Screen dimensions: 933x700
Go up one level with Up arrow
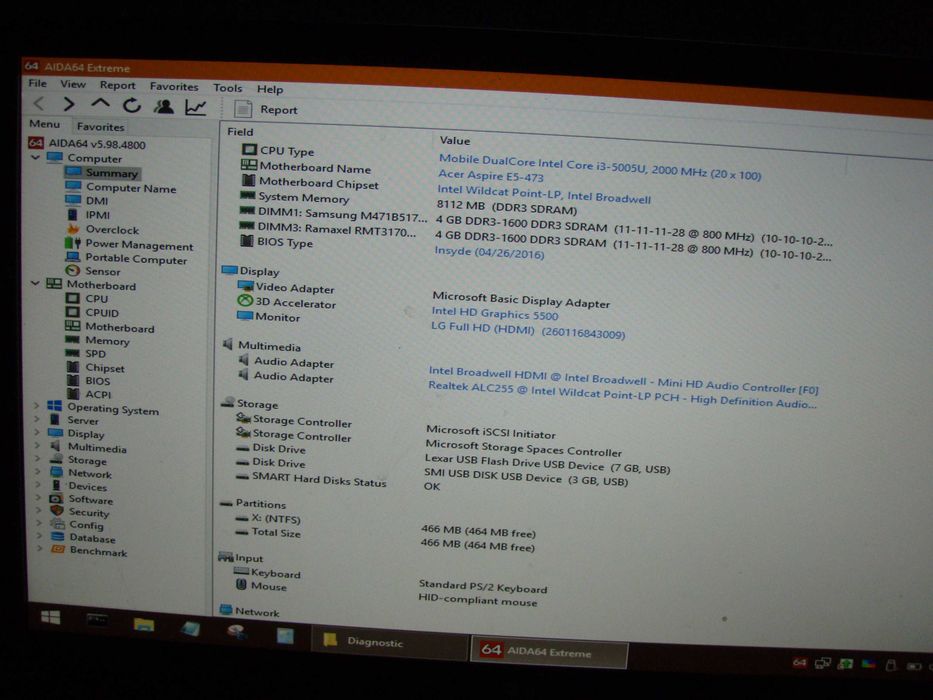point(100,105)
